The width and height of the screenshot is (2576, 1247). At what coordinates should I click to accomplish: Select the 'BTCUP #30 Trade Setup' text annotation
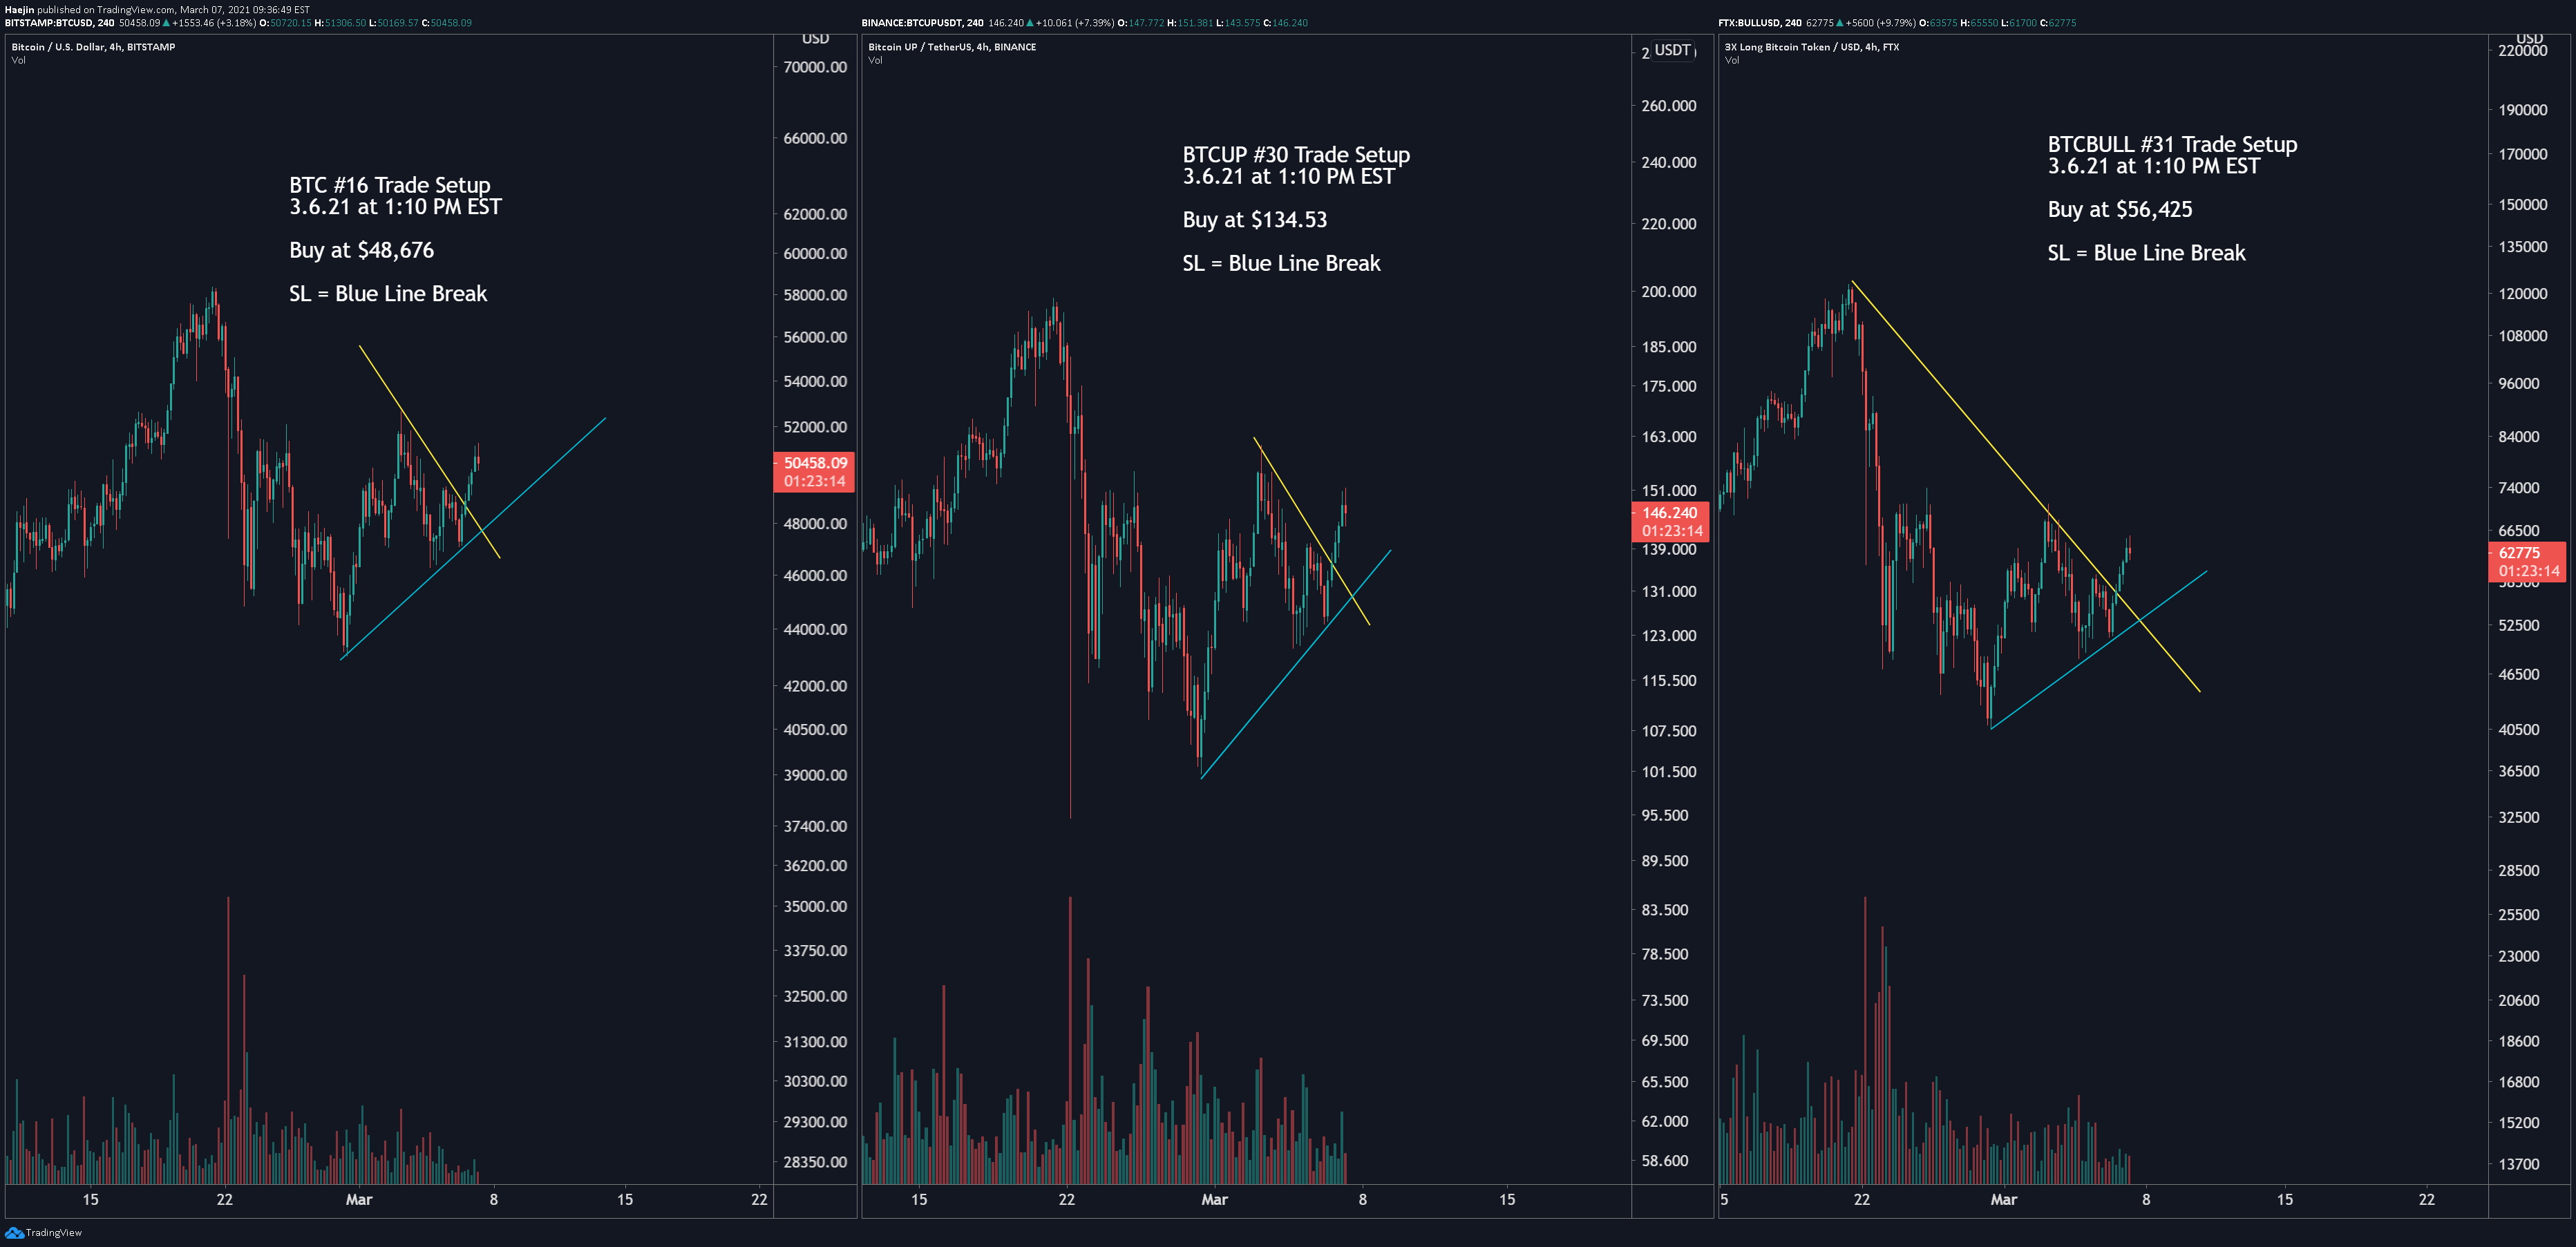click(1296, 155)
